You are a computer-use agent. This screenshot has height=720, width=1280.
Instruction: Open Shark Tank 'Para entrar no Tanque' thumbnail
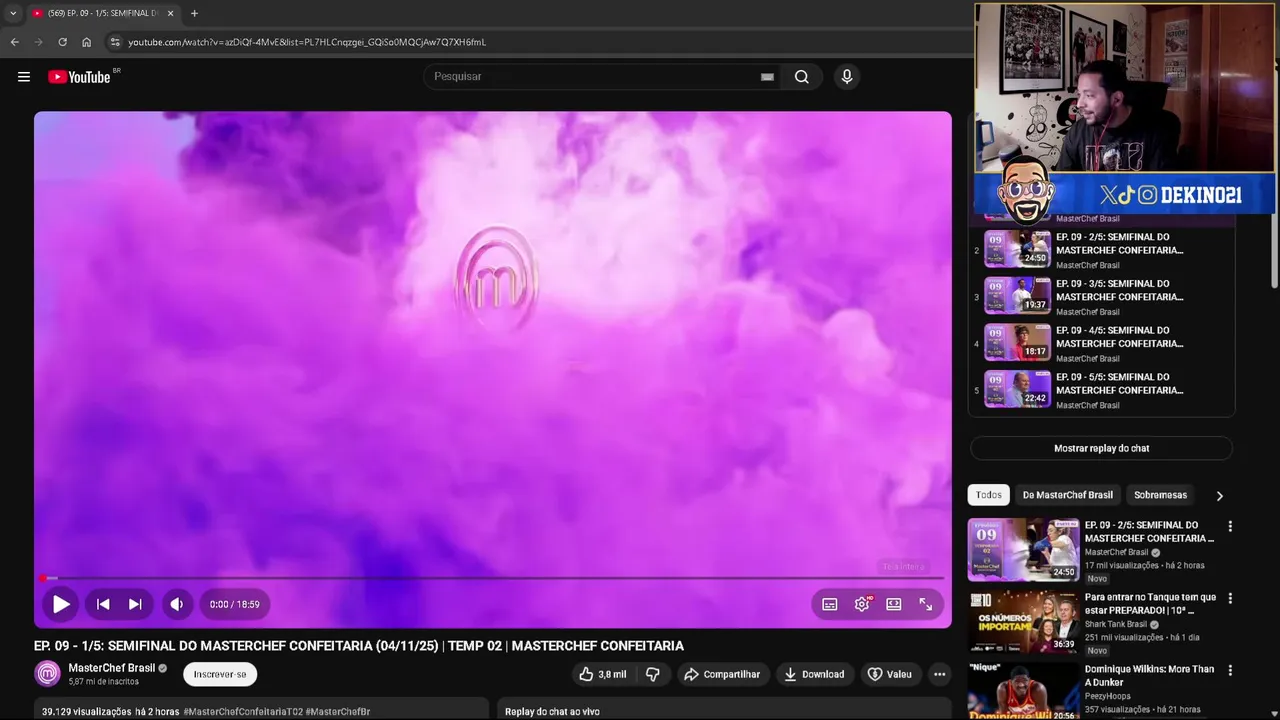[1023, 622]
